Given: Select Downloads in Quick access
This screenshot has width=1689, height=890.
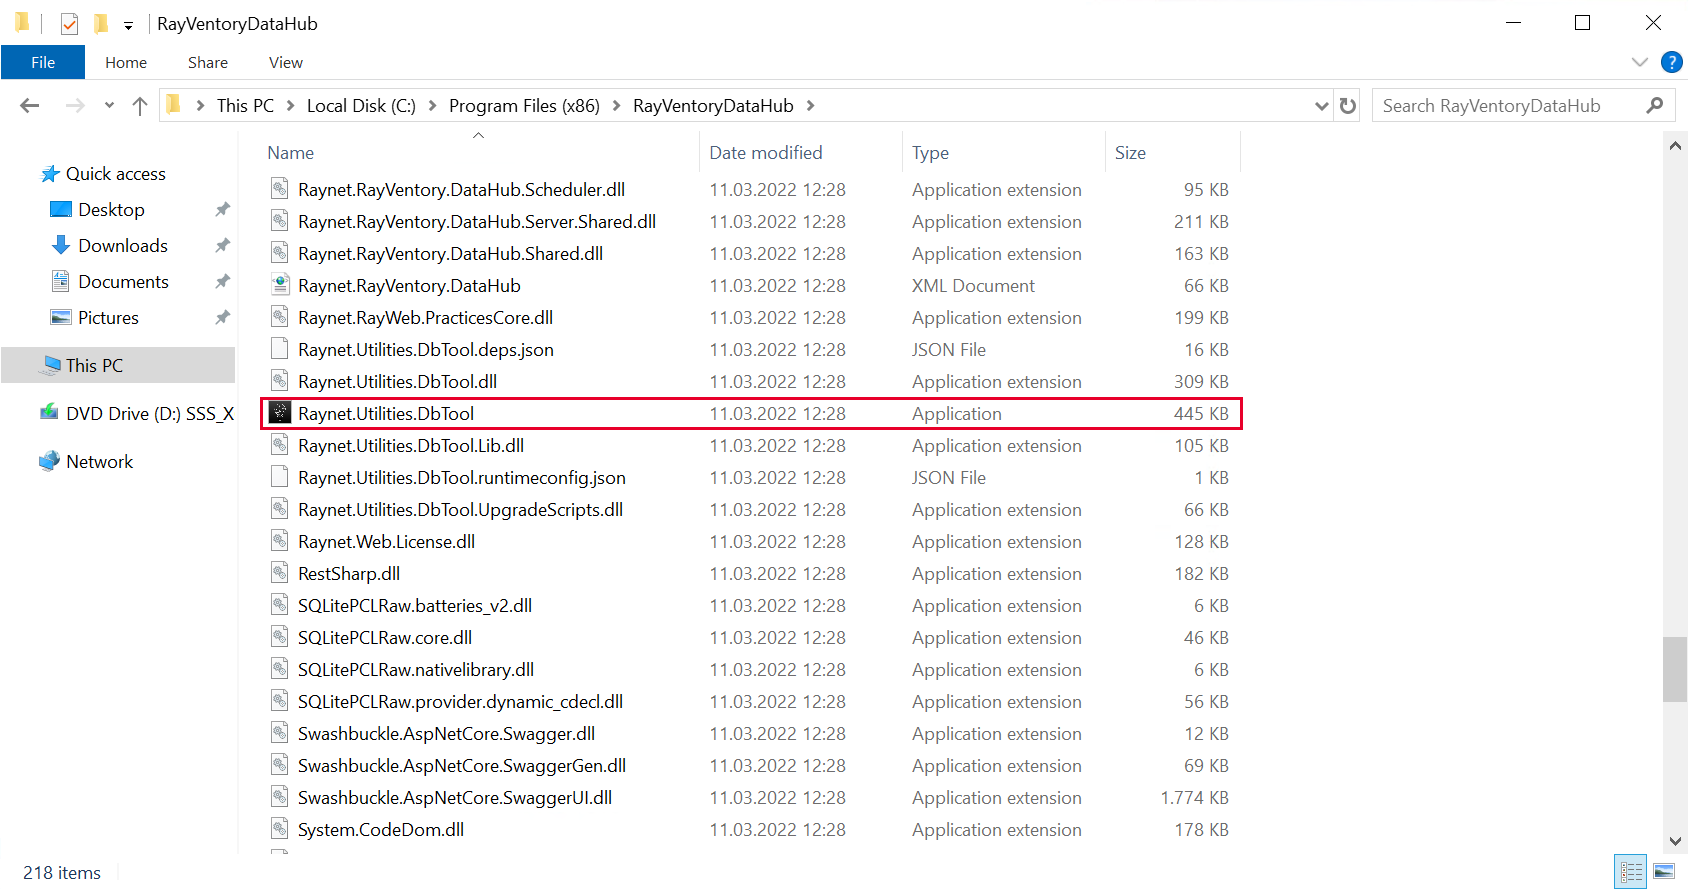Looking at the screenshot, I should point(123,246).
